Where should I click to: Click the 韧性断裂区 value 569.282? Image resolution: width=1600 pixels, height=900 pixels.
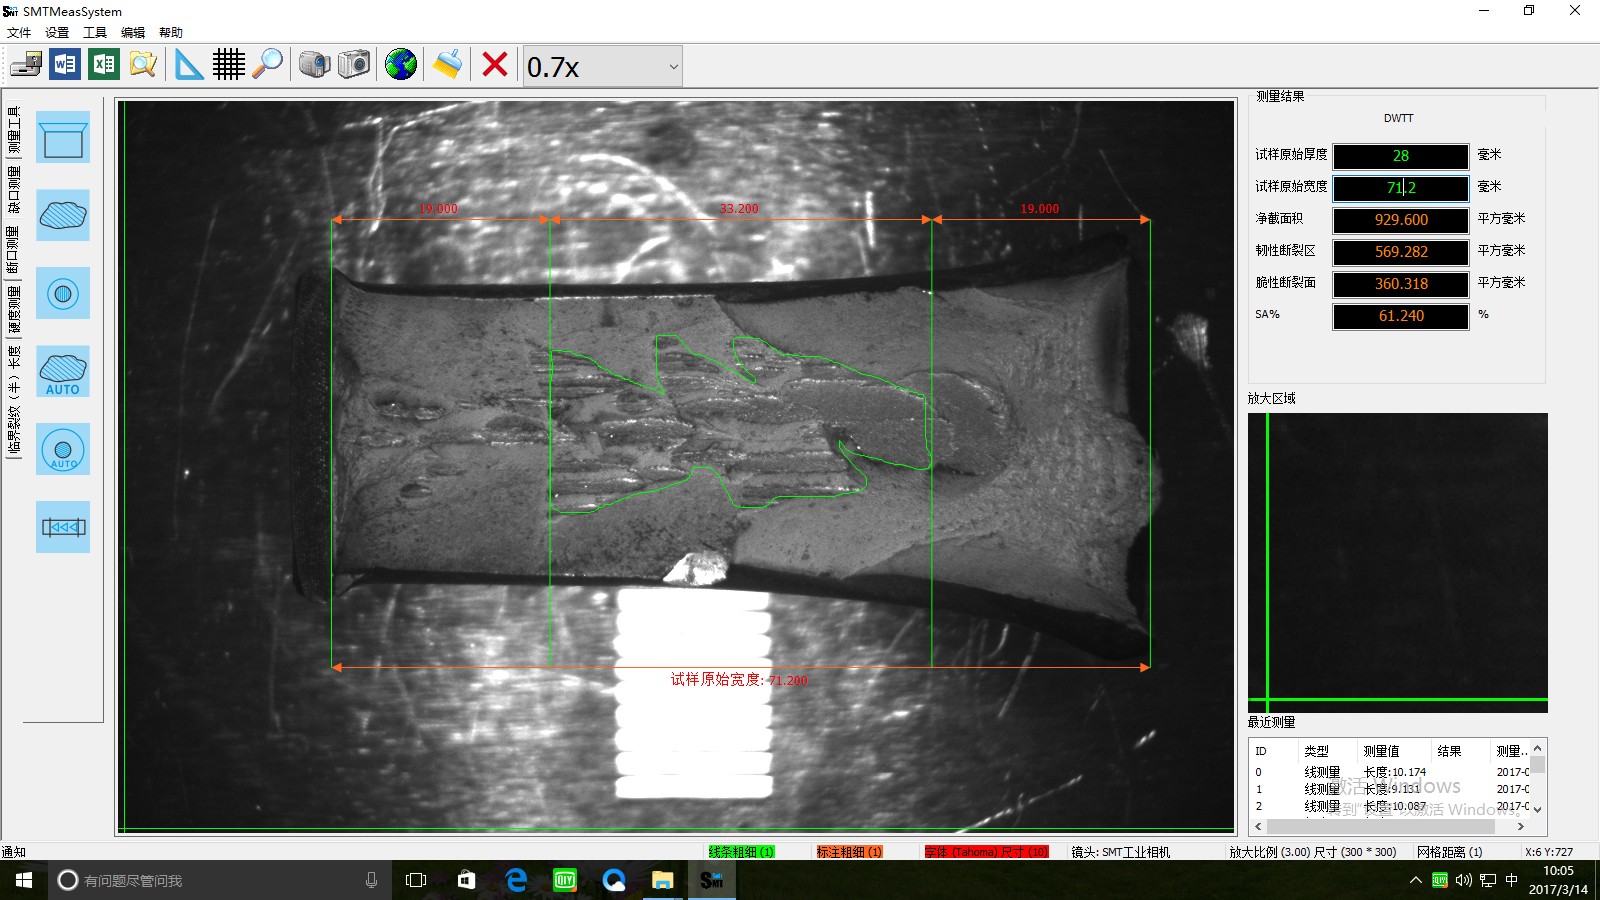click(1400, 252)
